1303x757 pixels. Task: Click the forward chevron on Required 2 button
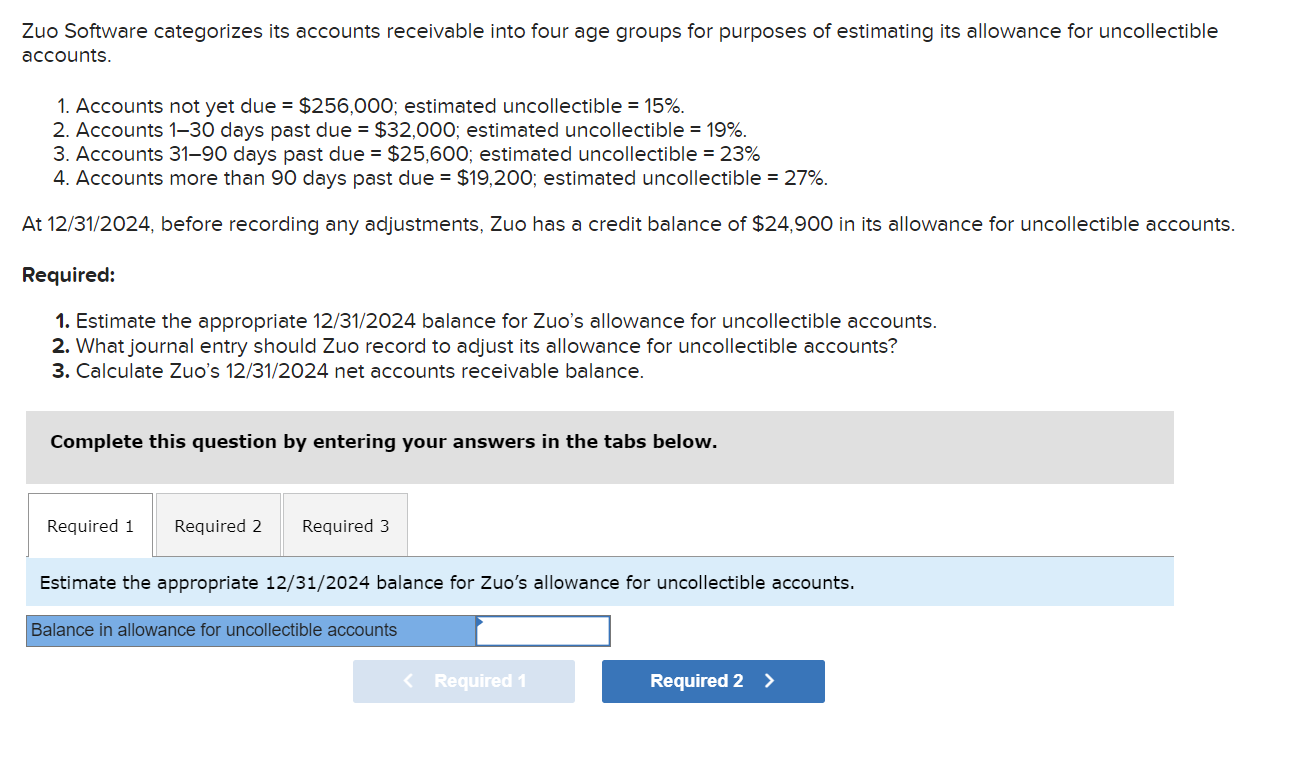click(770, 681)
